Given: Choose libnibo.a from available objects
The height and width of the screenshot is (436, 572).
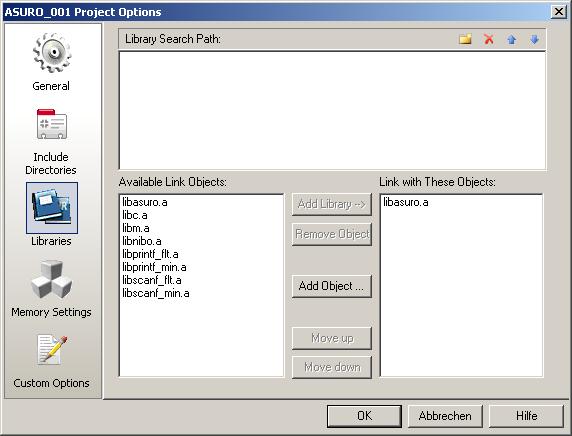Looking at the screenshot, I should click(142, 241).
